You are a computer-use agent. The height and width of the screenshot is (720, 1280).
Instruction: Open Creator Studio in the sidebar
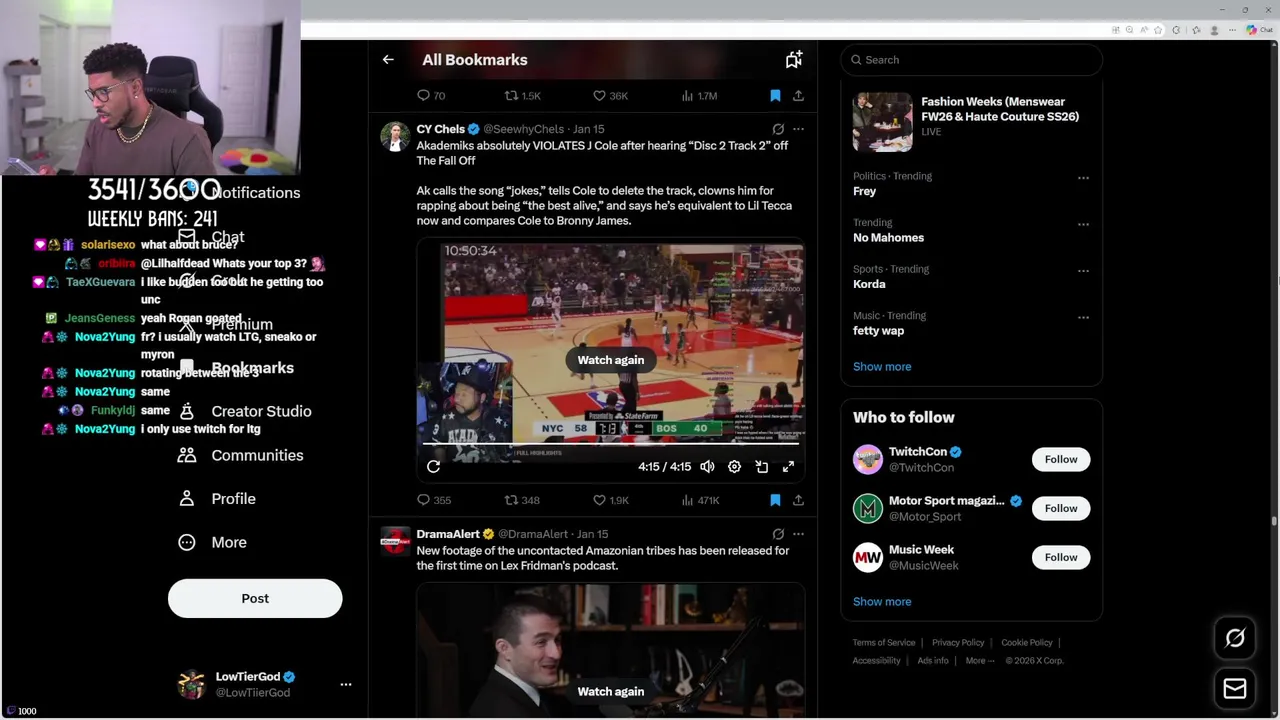pos(245,412)
